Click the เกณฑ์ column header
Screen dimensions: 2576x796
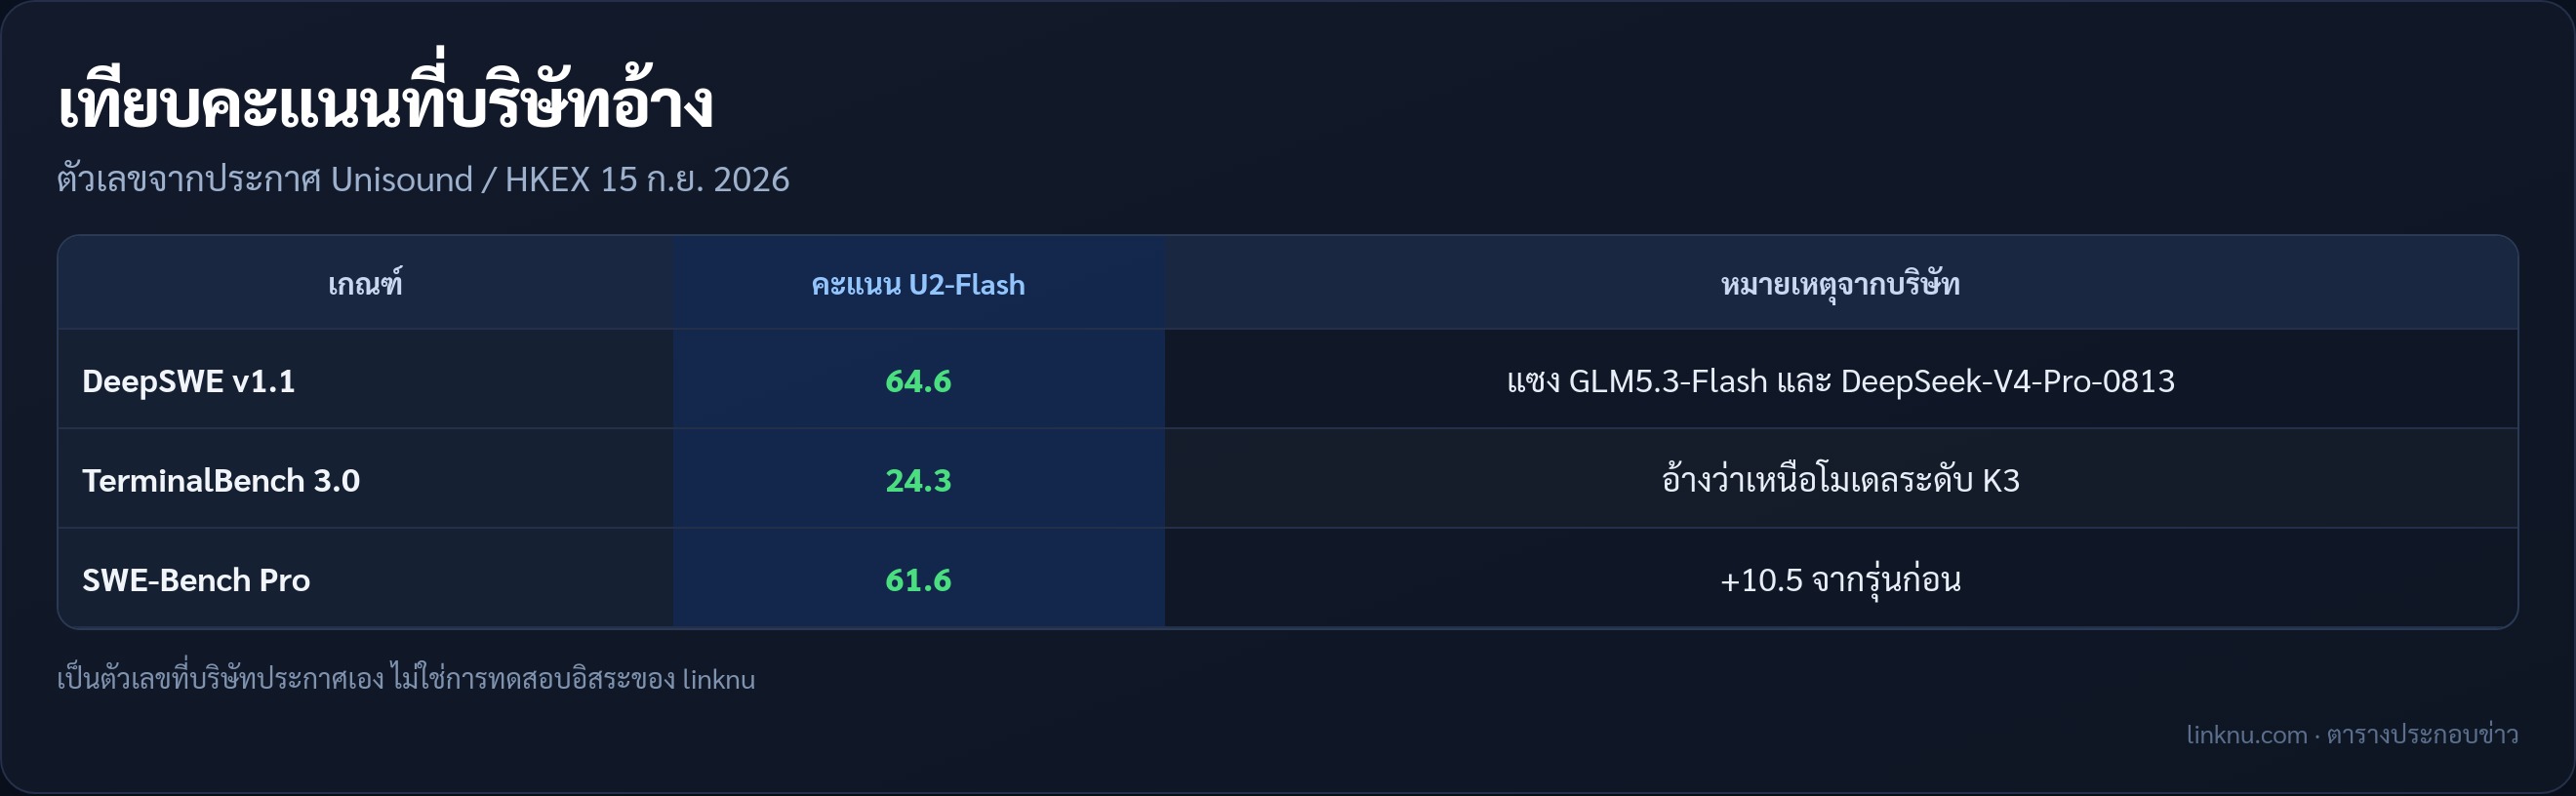(x=365, y=284)
